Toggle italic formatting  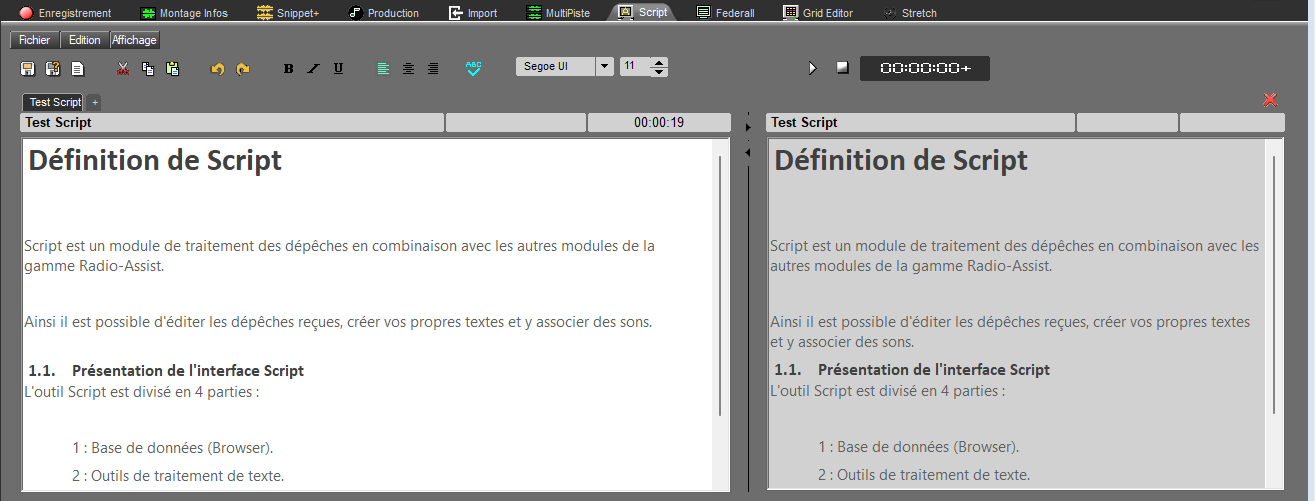(313, 69)
